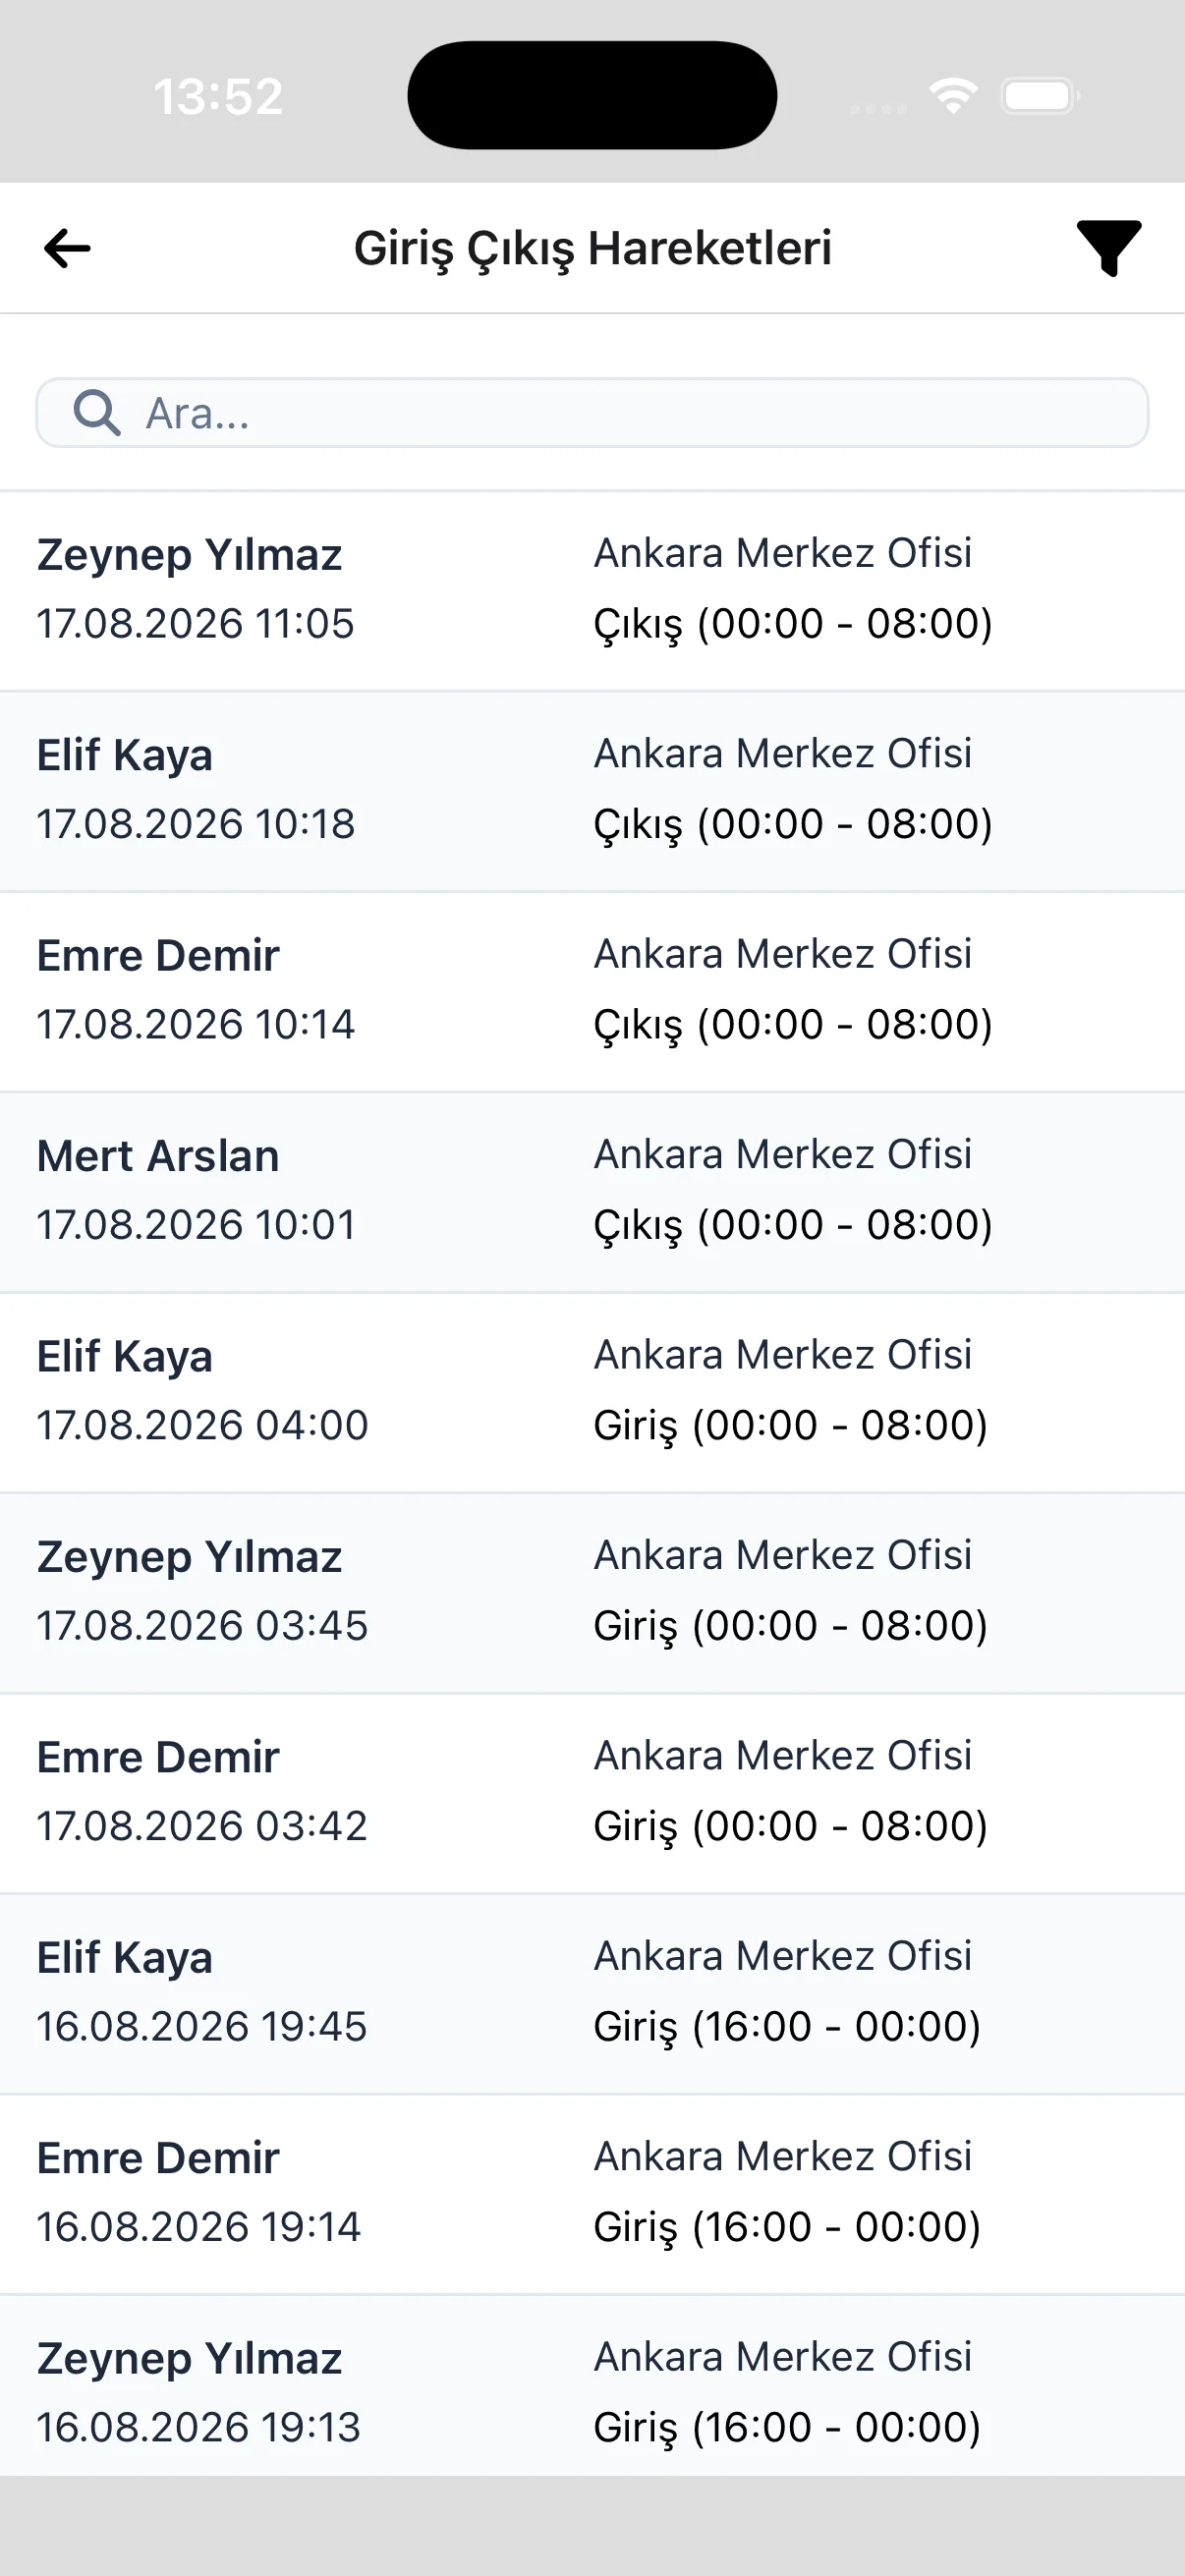Click the Giriş Çıkış Hareketleri title
Screen dimensions: 1185x2576
[593, 249]
